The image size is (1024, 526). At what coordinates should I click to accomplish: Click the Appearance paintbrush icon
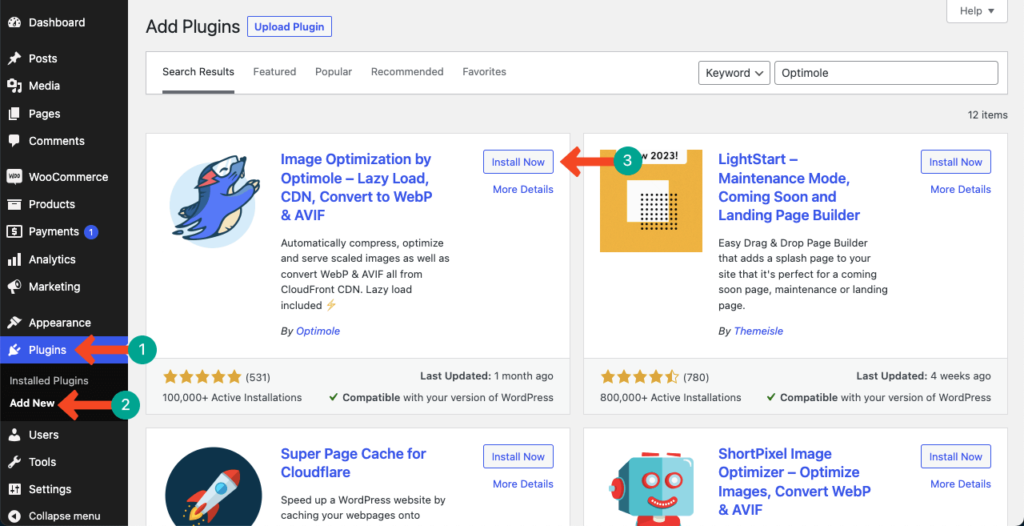(14, 323)
